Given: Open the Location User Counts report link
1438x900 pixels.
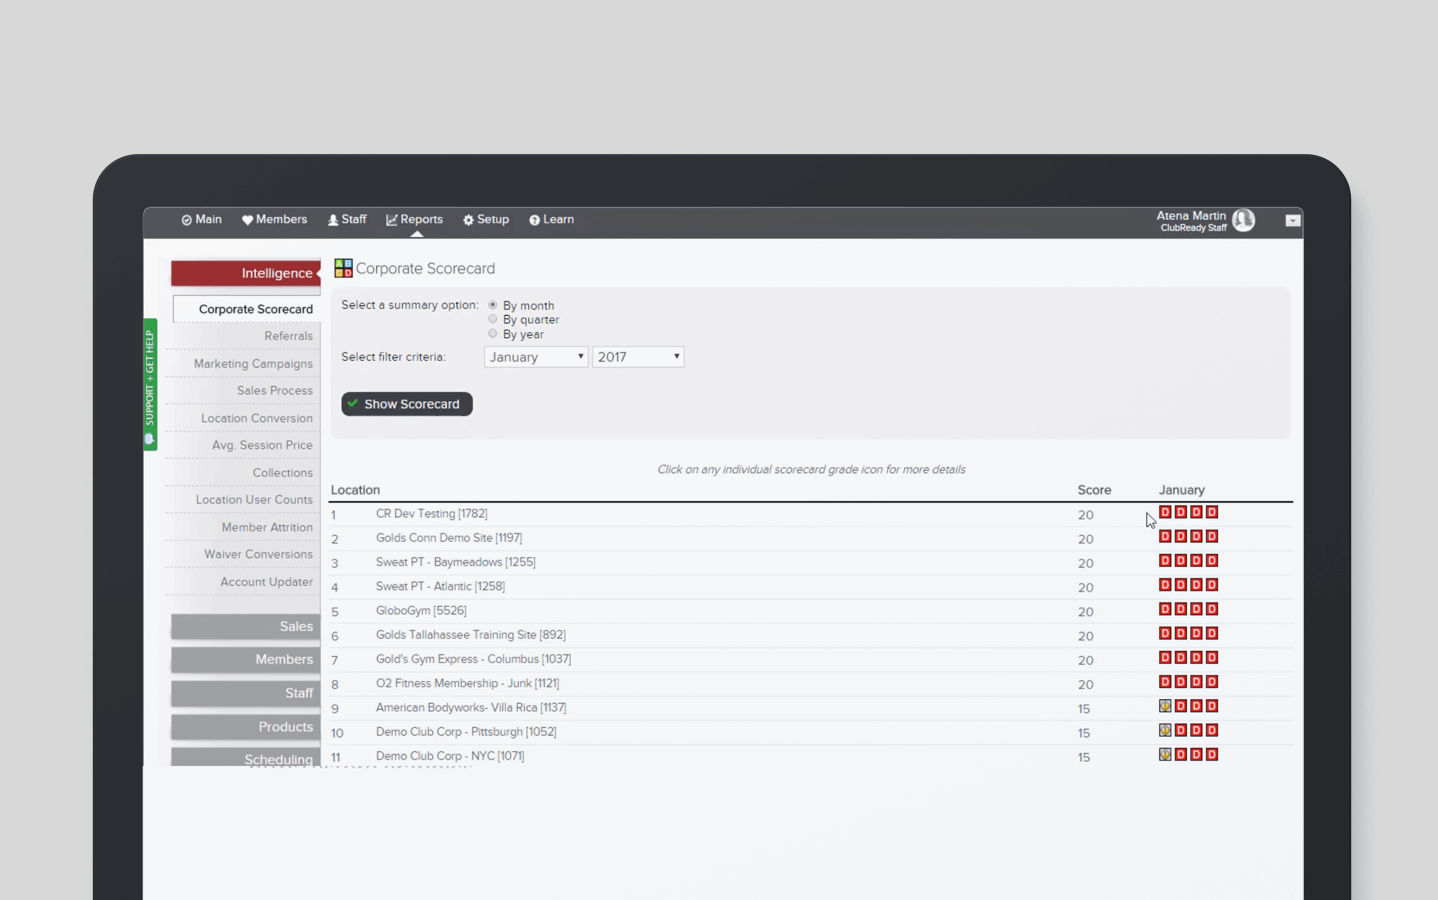Looking at the screenshot, I should coord(254,500).
